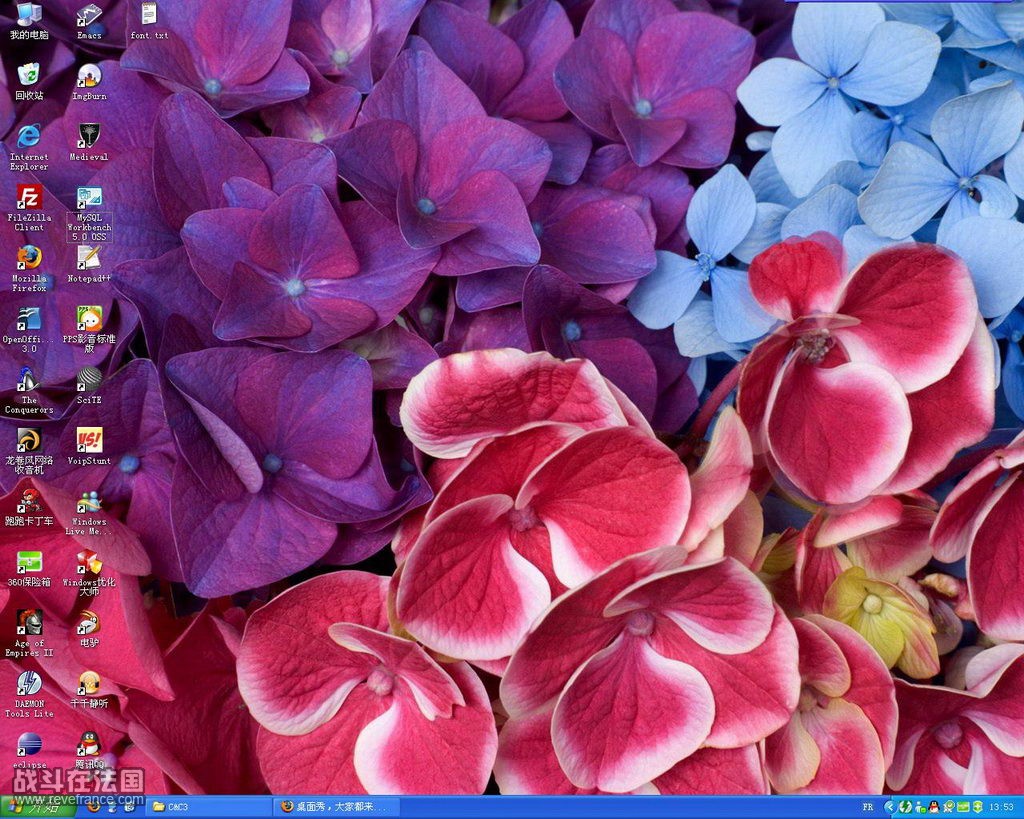Select the DAEMON Tools Lite icon
The image size is (1024, 819).
pos(29,694)
